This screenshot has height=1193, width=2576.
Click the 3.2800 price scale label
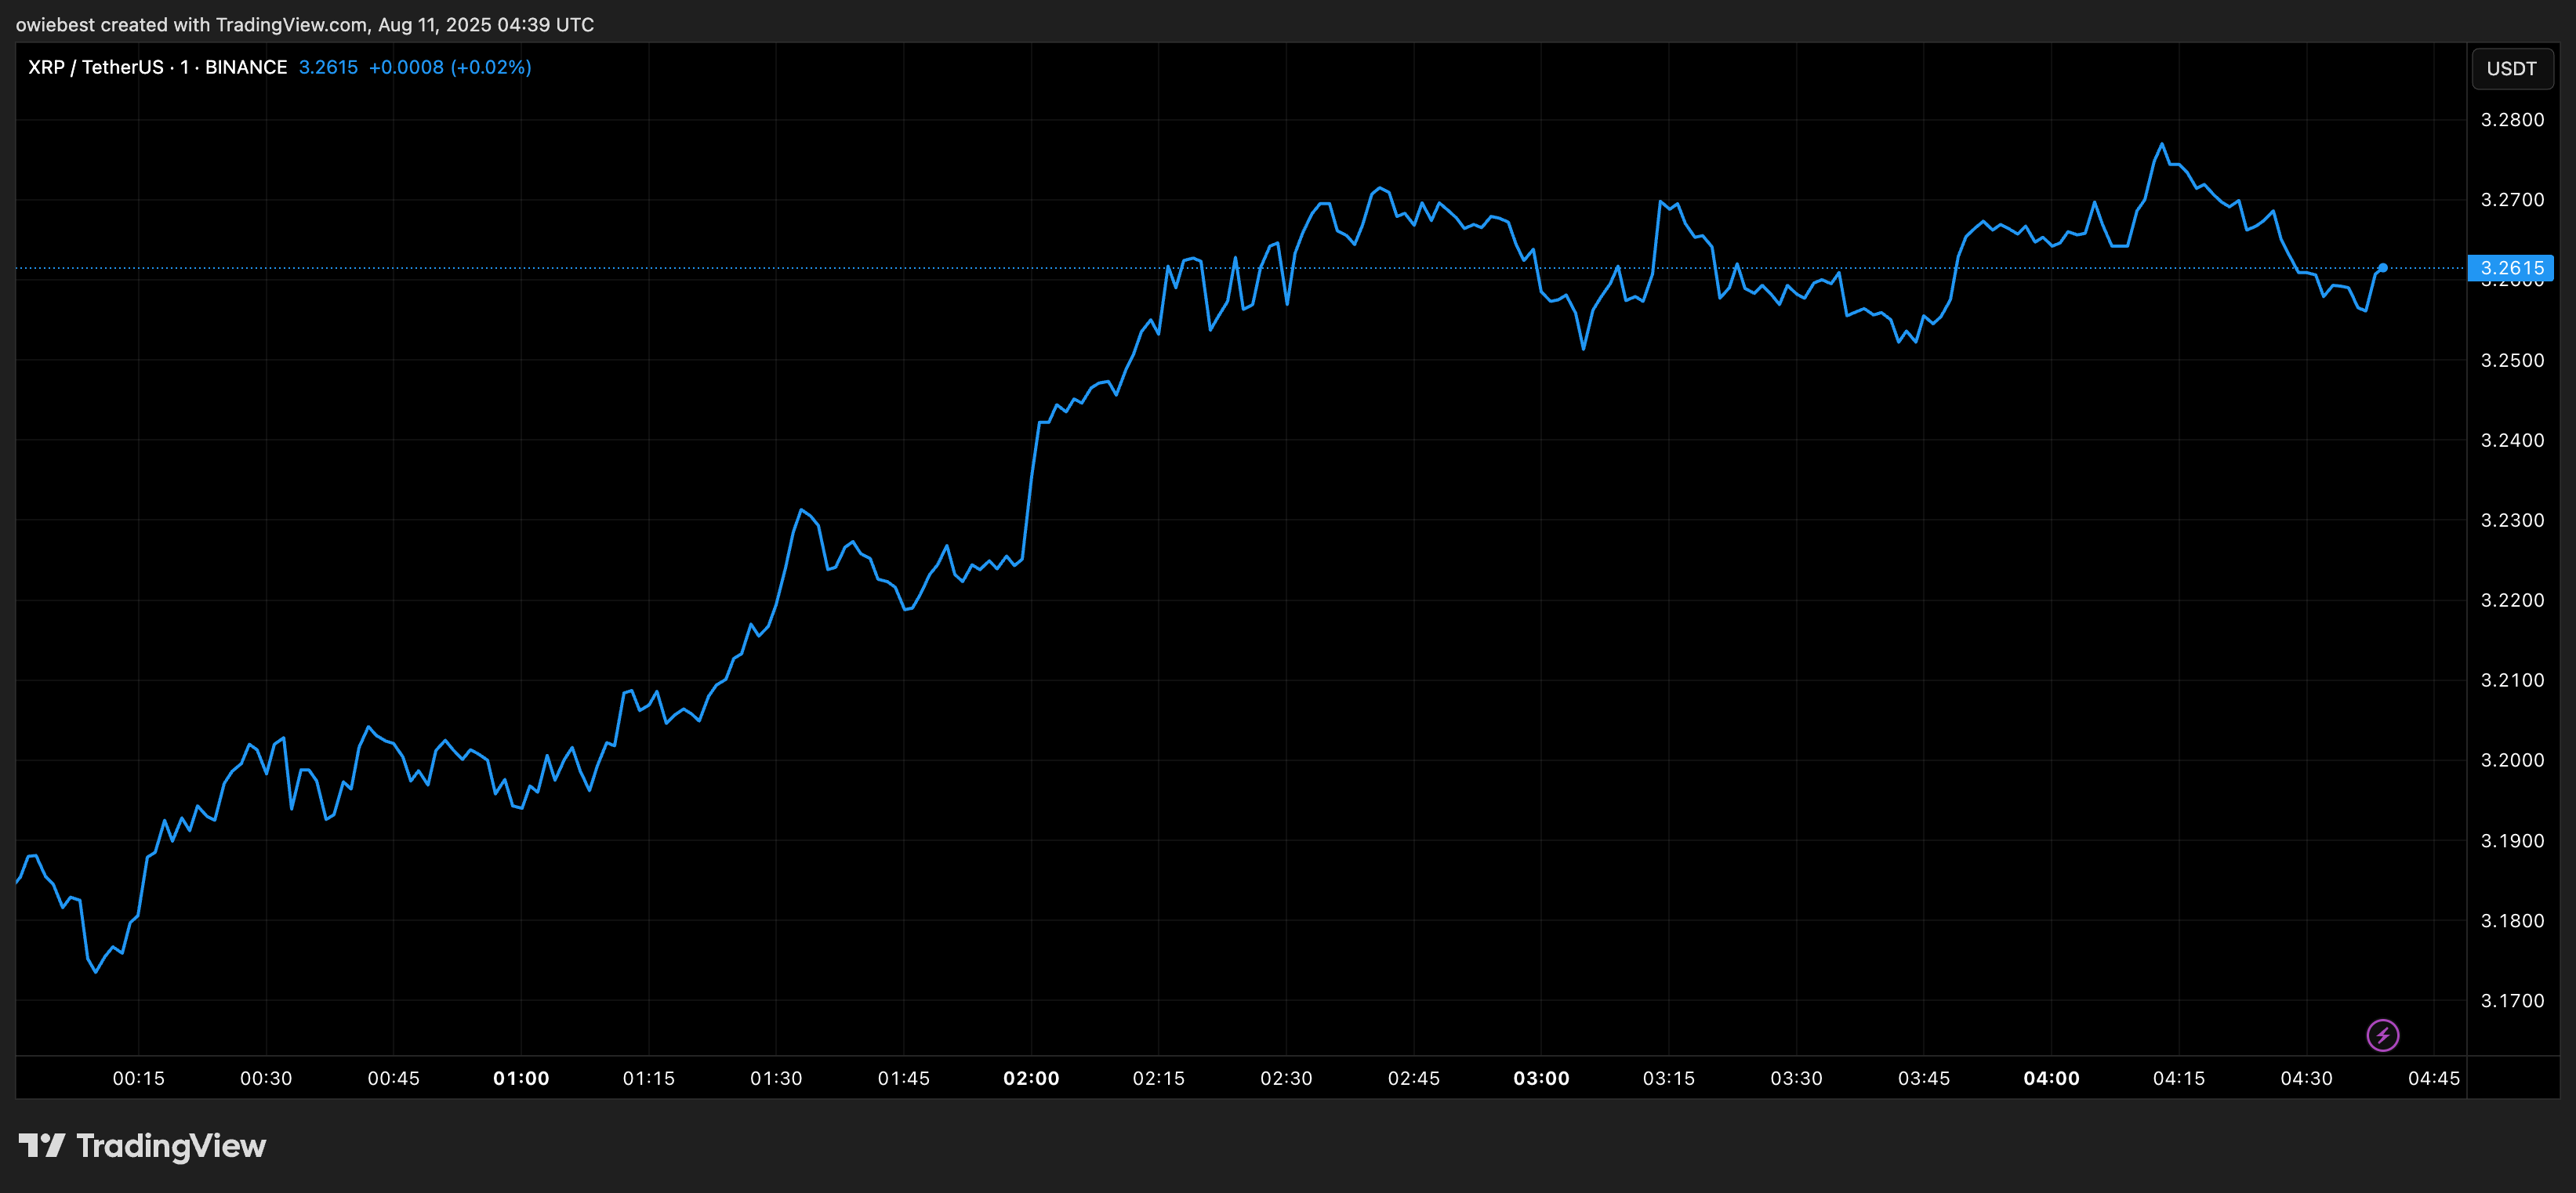(x=2512, y=120)
